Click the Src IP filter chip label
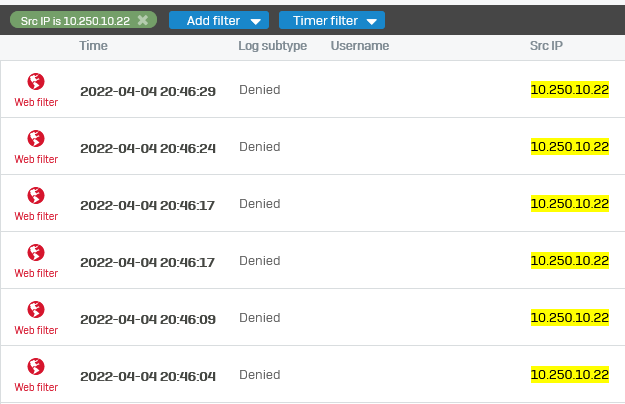The image size is (625, 404). (x=75, y=21)
